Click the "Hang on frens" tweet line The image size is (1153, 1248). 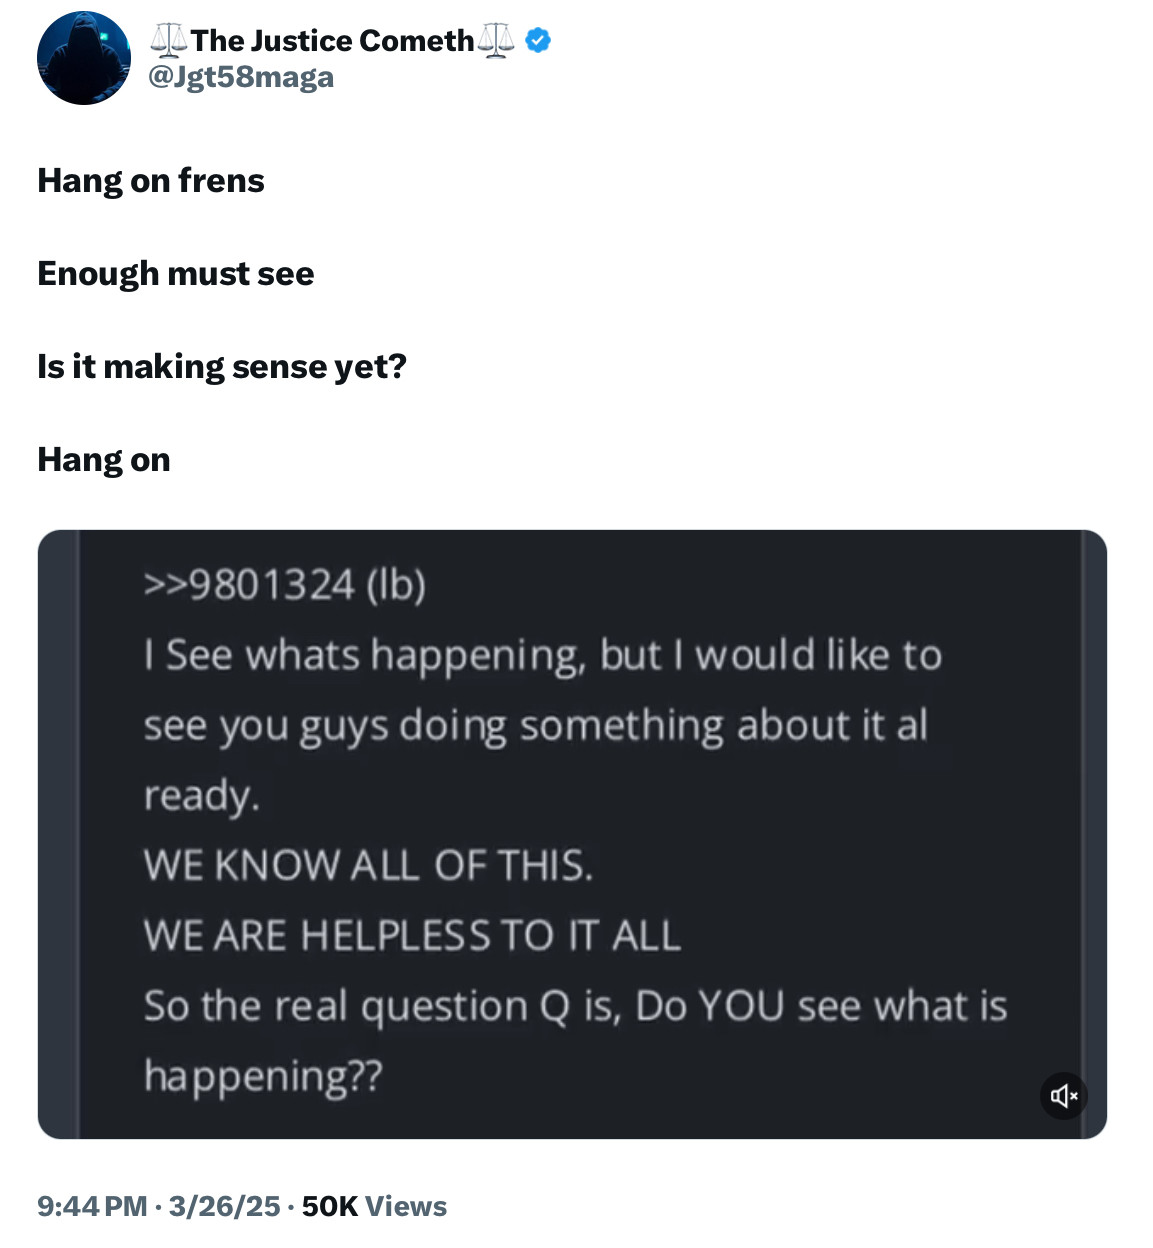(151, 181)
